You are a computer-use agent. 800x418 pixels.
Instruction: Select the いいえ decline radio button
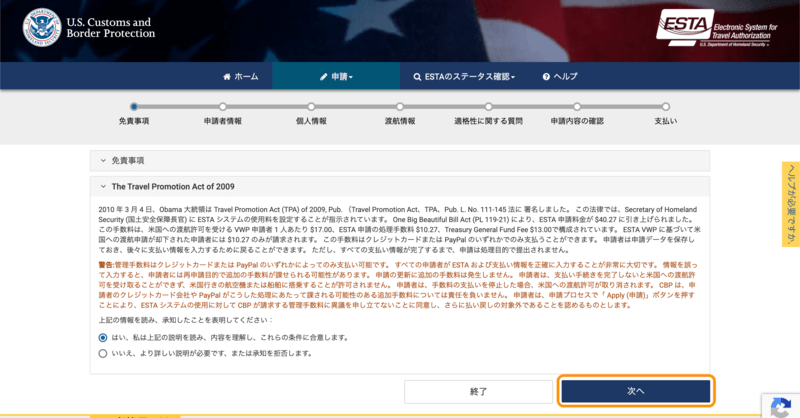coord(103,353)
